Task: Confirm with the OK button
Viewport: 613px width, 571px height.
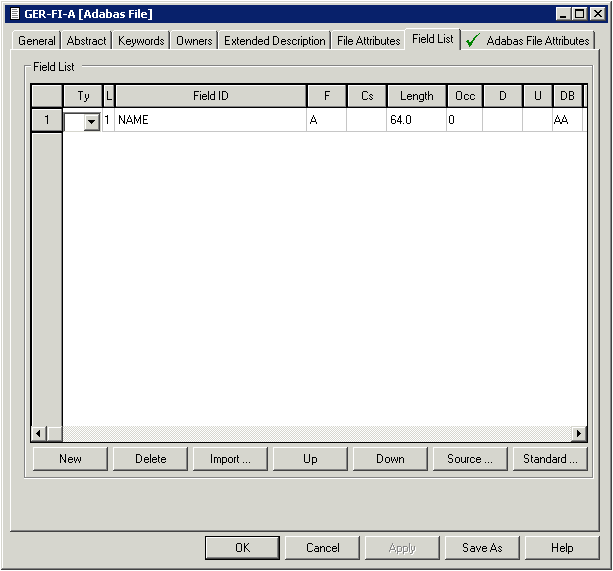Action: [x=242, y=548]
